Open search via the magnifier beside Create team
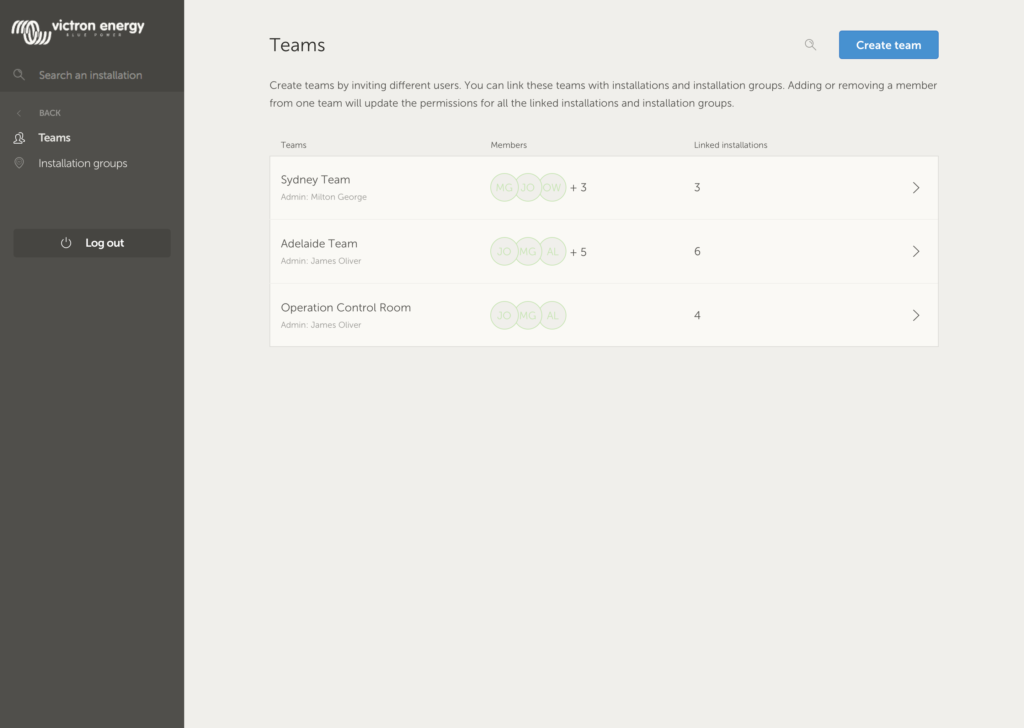 [x=810, y=44]
